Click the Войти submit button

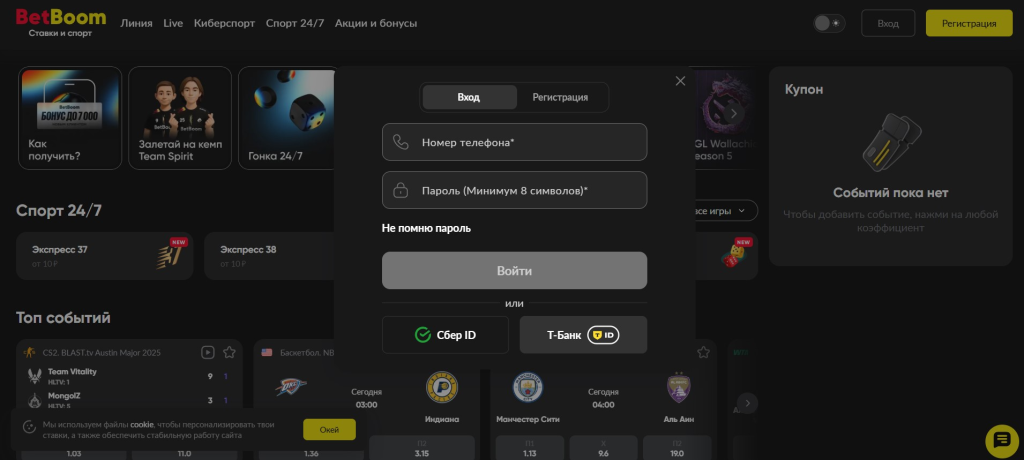pos(515,271)
